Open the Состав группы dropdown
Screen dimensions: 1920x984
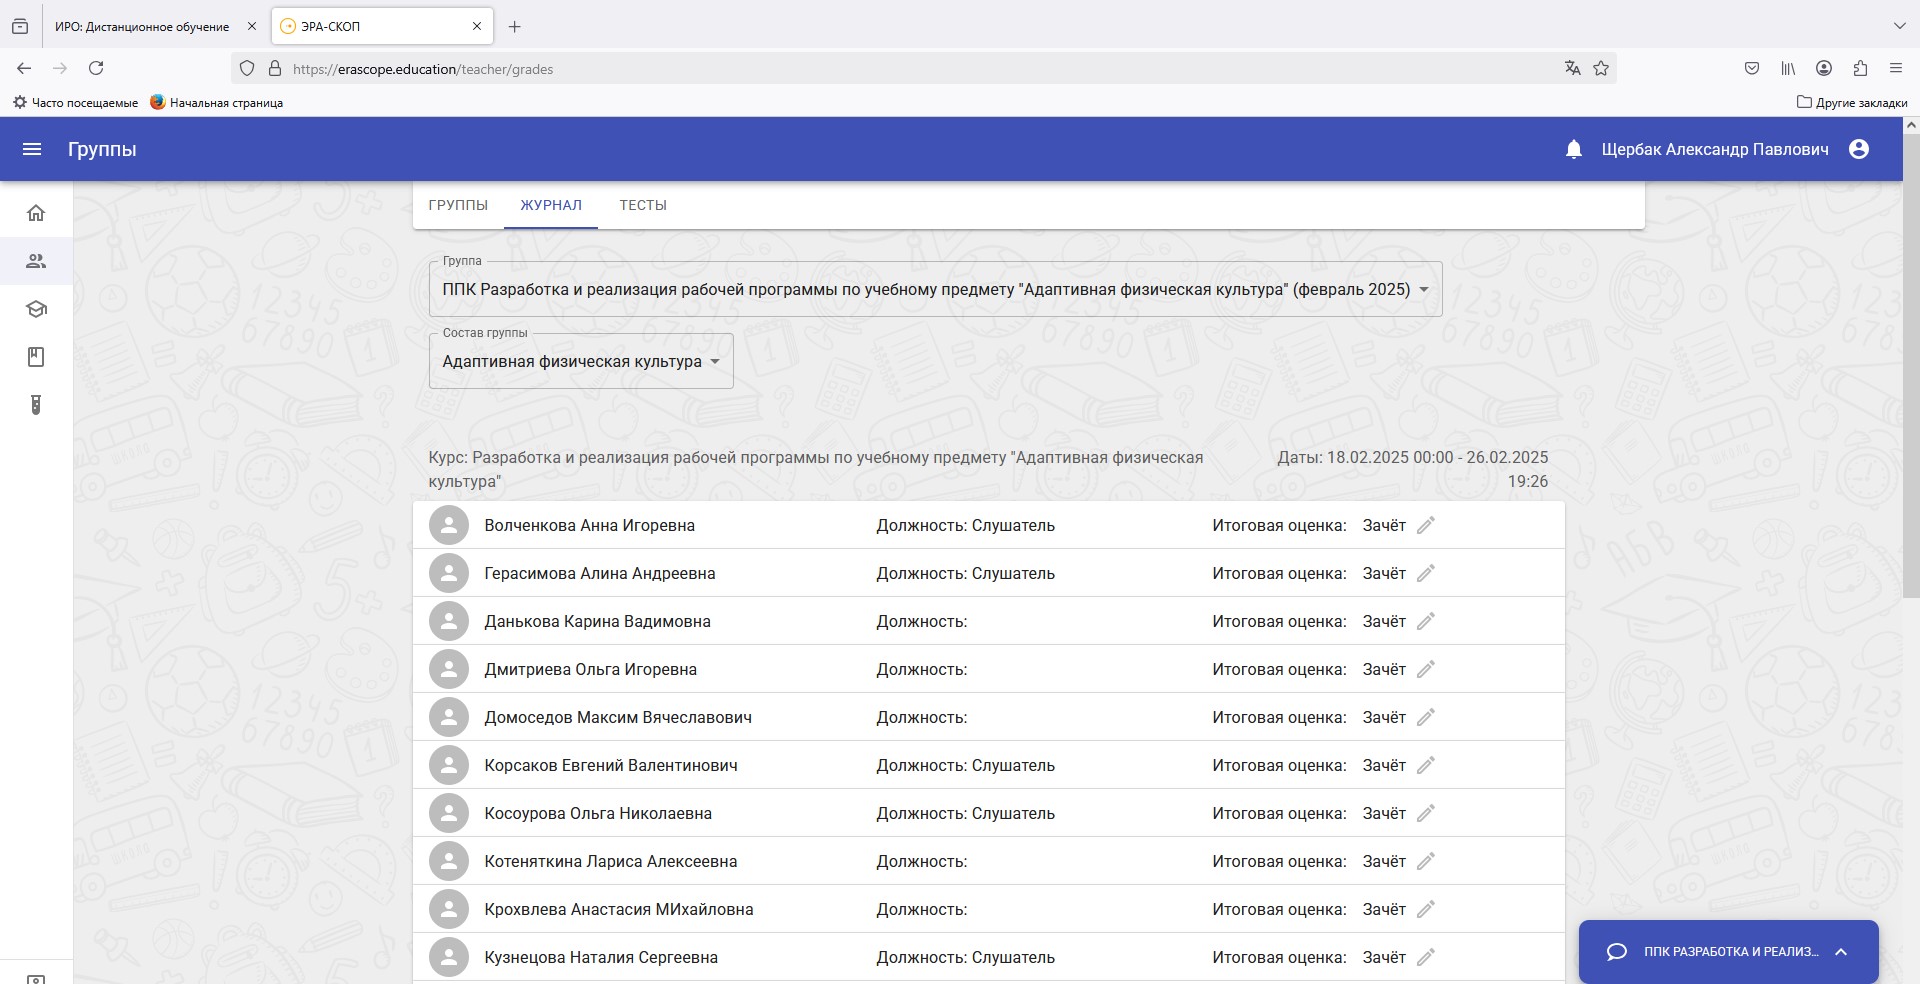coord(581,361)
